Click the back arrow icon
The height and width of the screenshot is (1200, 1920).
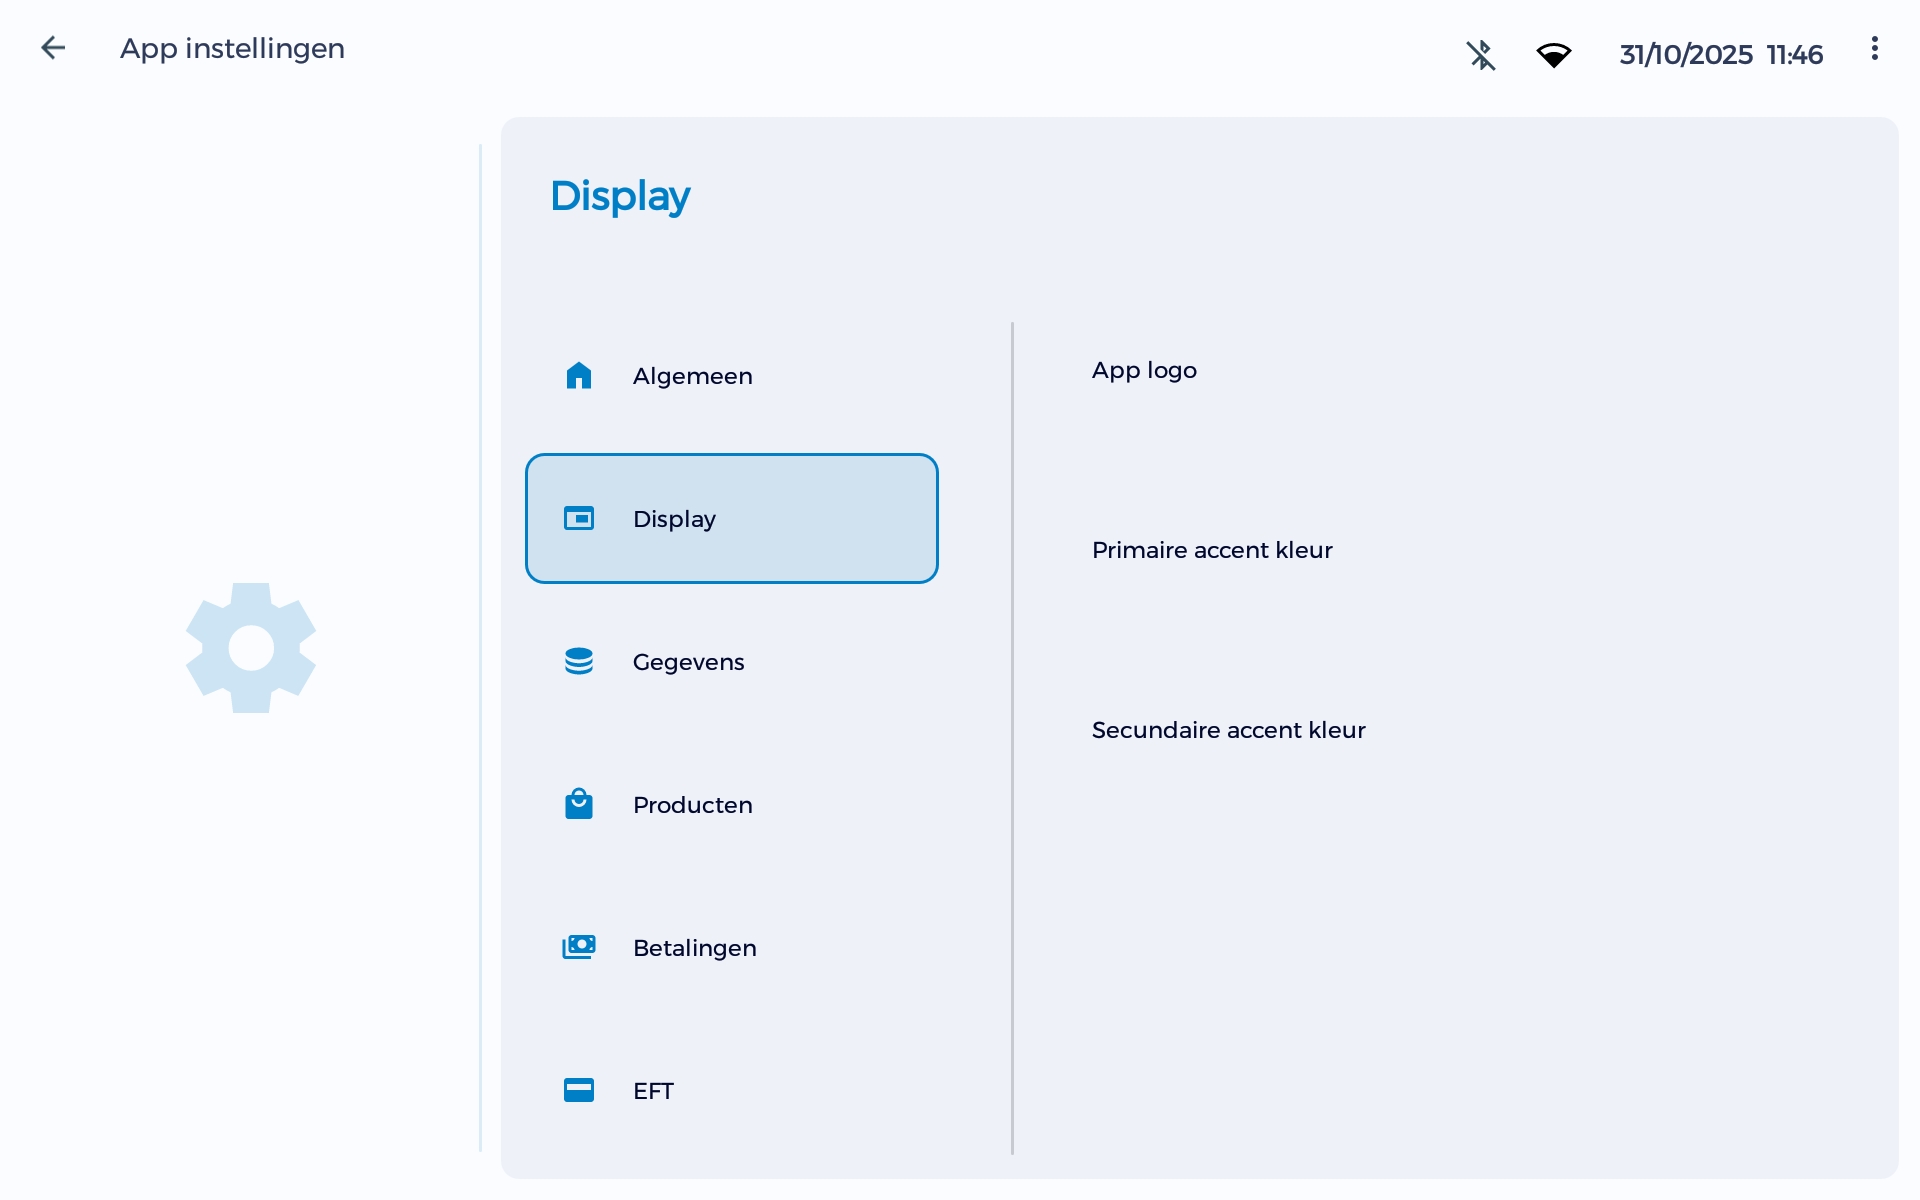point(53,48)
